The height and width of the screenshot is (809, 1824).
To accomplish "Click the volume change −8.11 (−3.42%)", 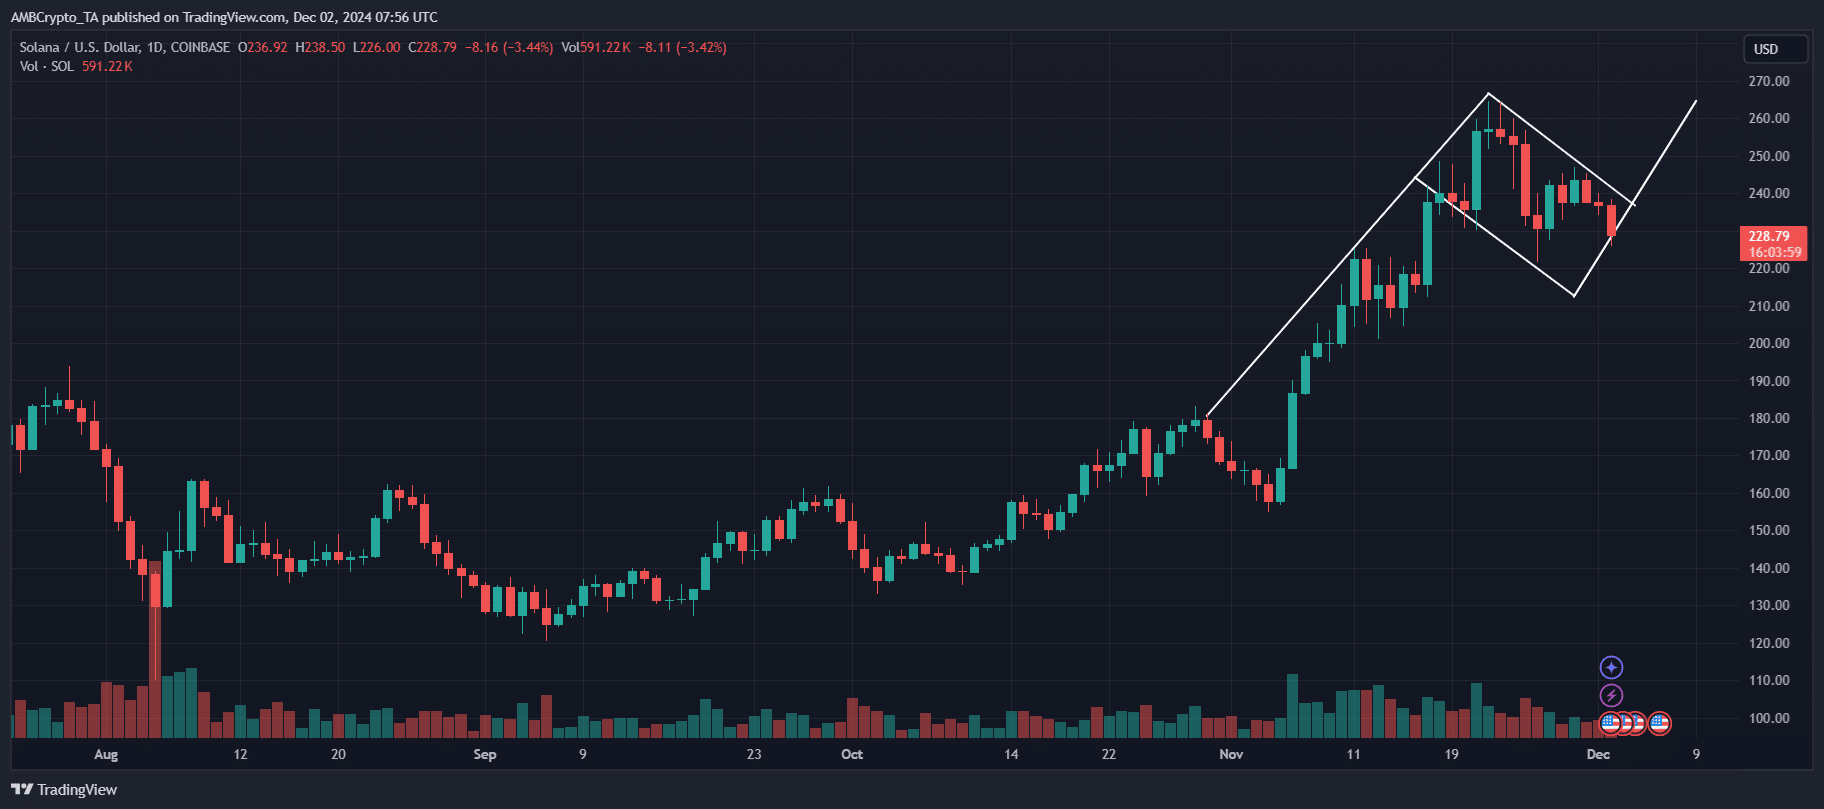I will 684,47.
